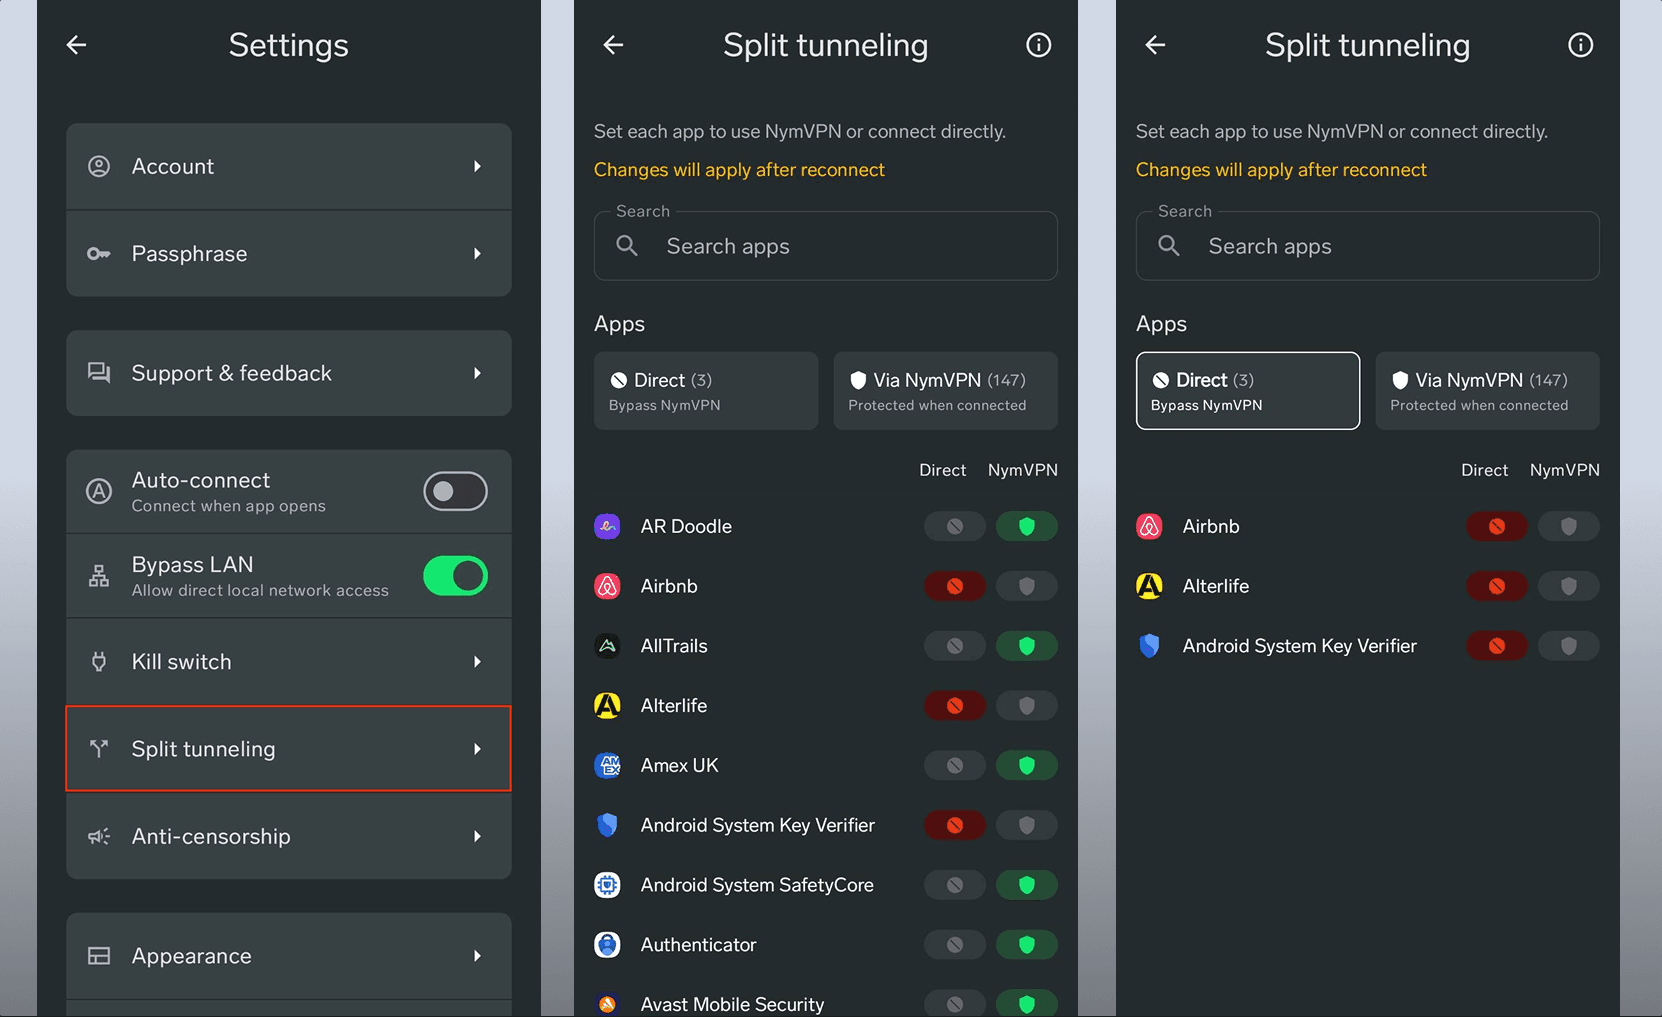The height and width of the screenshot is (1017, 1662).
Task: Expand Appearance using its arrow chevron
Action: (477, 956)
